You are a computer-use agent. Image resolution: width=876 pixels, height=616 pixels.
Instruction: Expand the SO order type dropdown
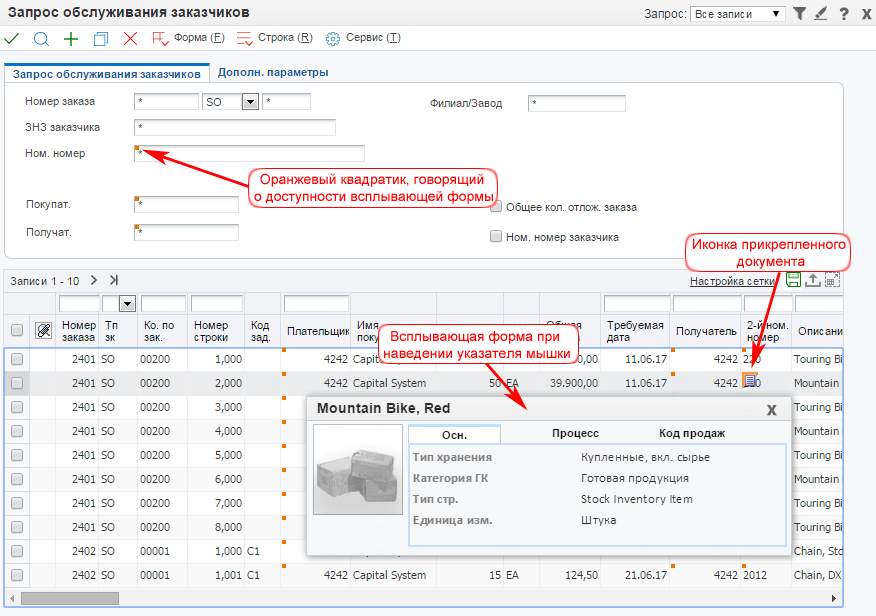[x=250, y=102]
